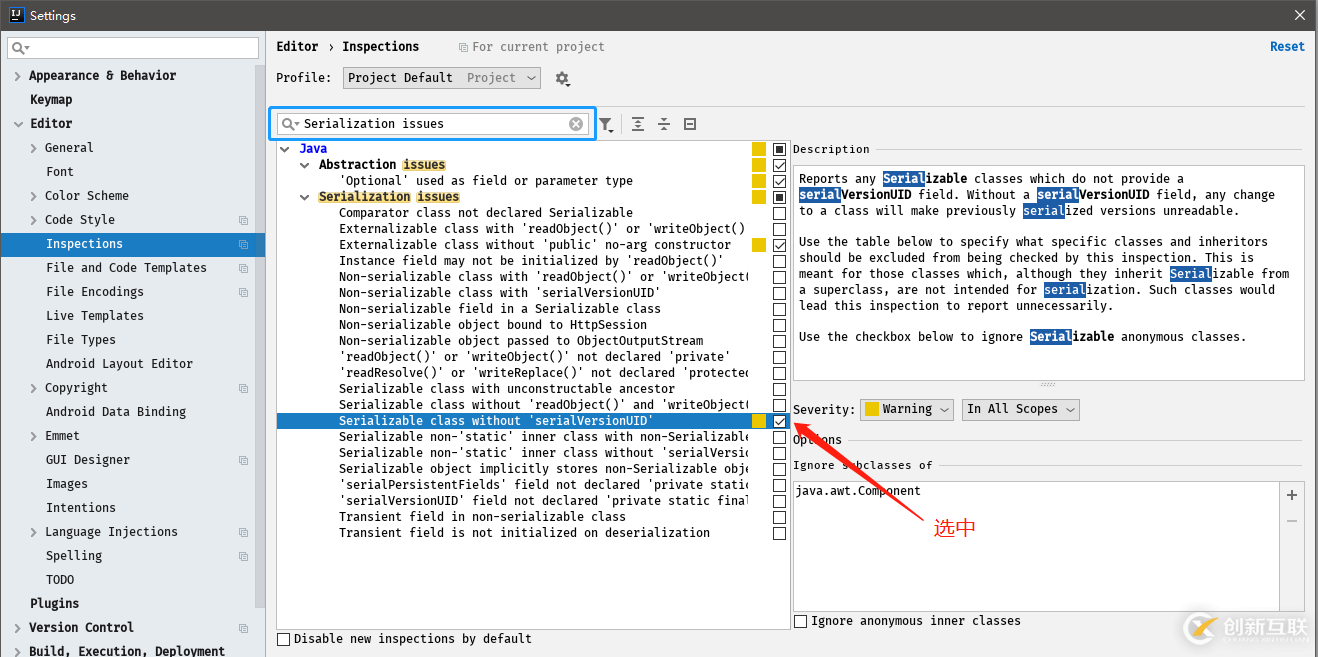Select Plugins in the settings sidebar
Screen dimensions: 1318x657
(x=54, y=604)
